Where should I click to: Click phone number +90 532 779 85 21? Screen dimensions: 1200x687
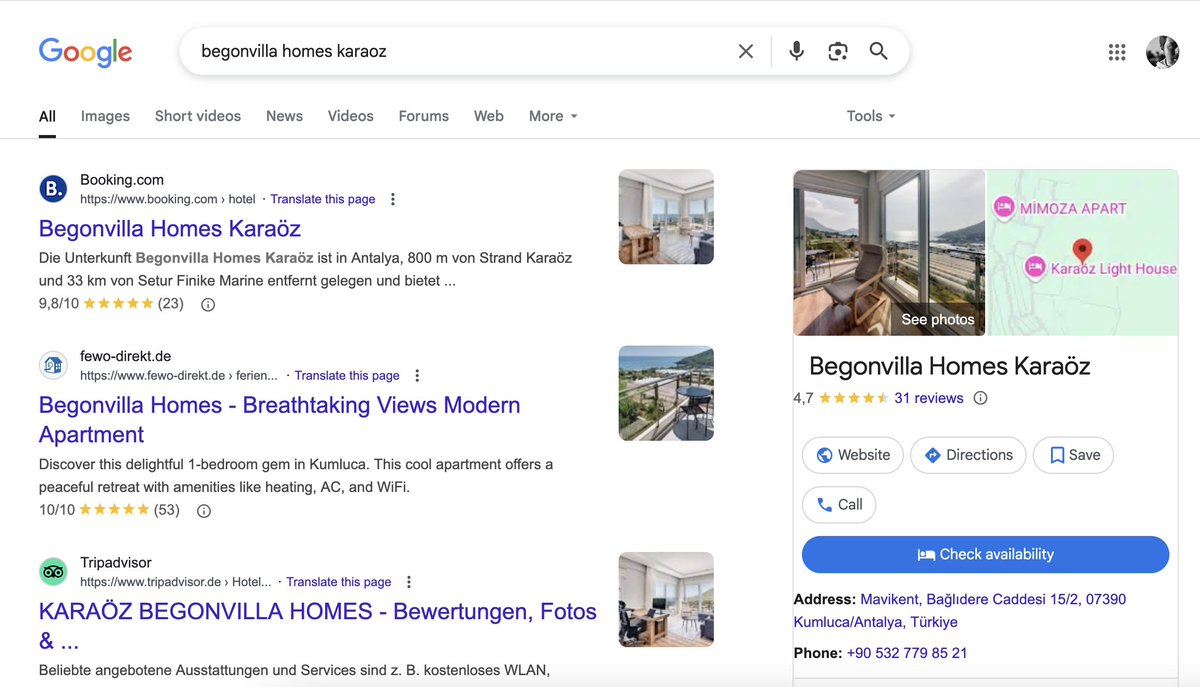point(907,653)
